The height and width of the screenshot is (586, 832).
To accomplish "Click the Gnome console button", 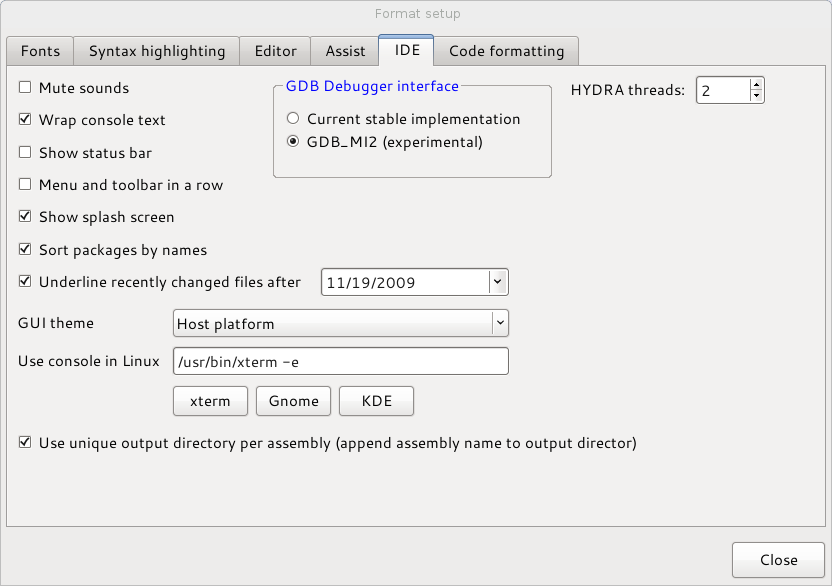I will (x=294, y=401).
